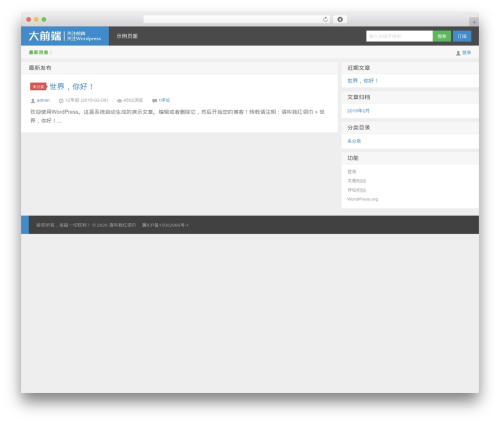Image resolution: width=500 pixels, height=423 pixels.
Task: Click the 最新发布 section heading
Action: 40,68
